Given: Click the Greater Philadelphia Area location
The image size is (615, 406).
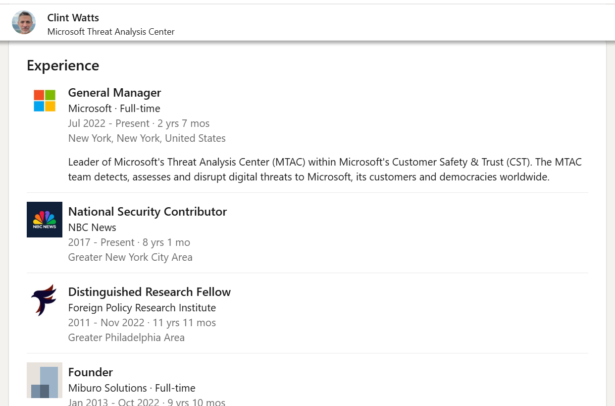Looking at the screenshot, I should 126,338.
